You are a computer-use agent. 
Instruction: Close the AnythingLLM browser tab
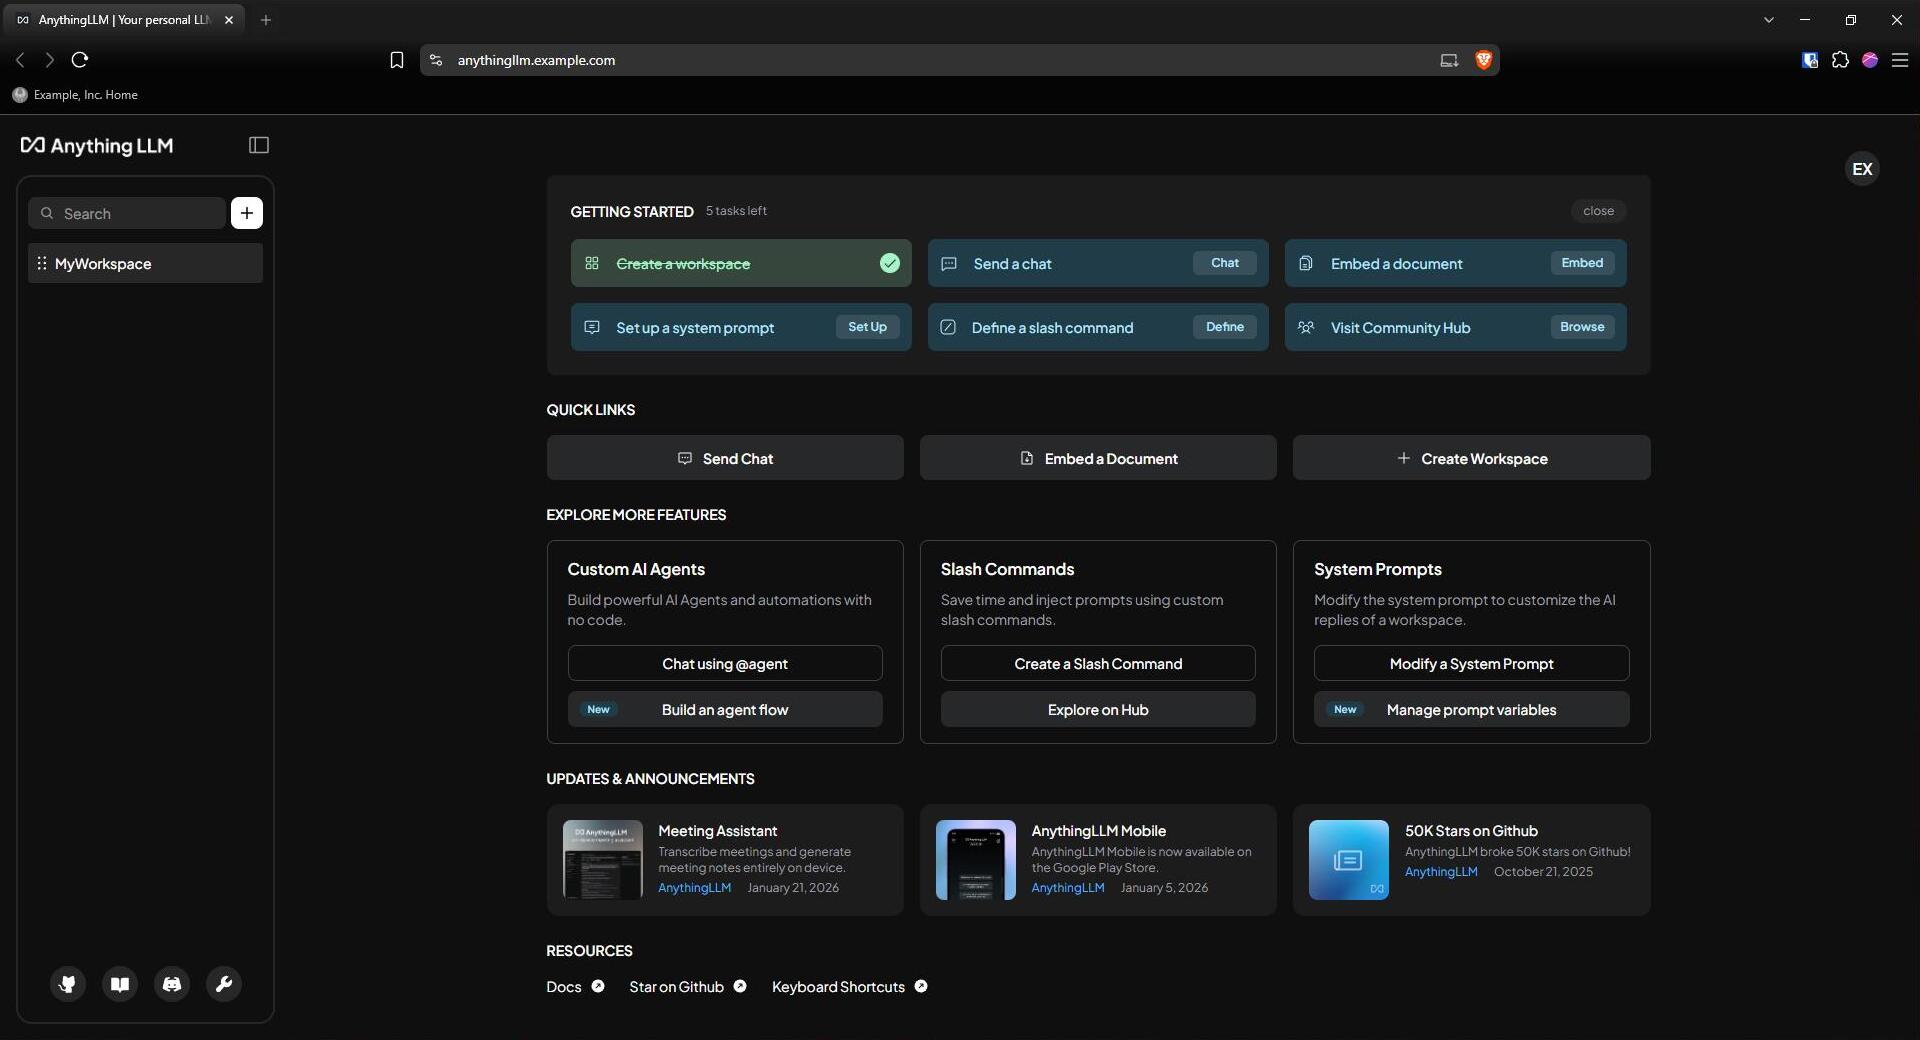tap(229, 20)
